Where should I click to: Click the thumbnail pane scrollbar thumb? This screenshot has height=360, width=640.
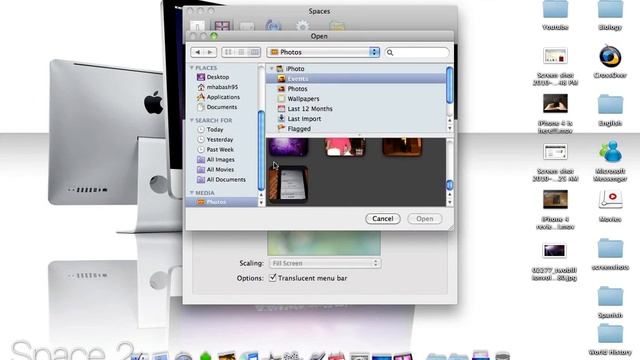[x=450, y=185]
